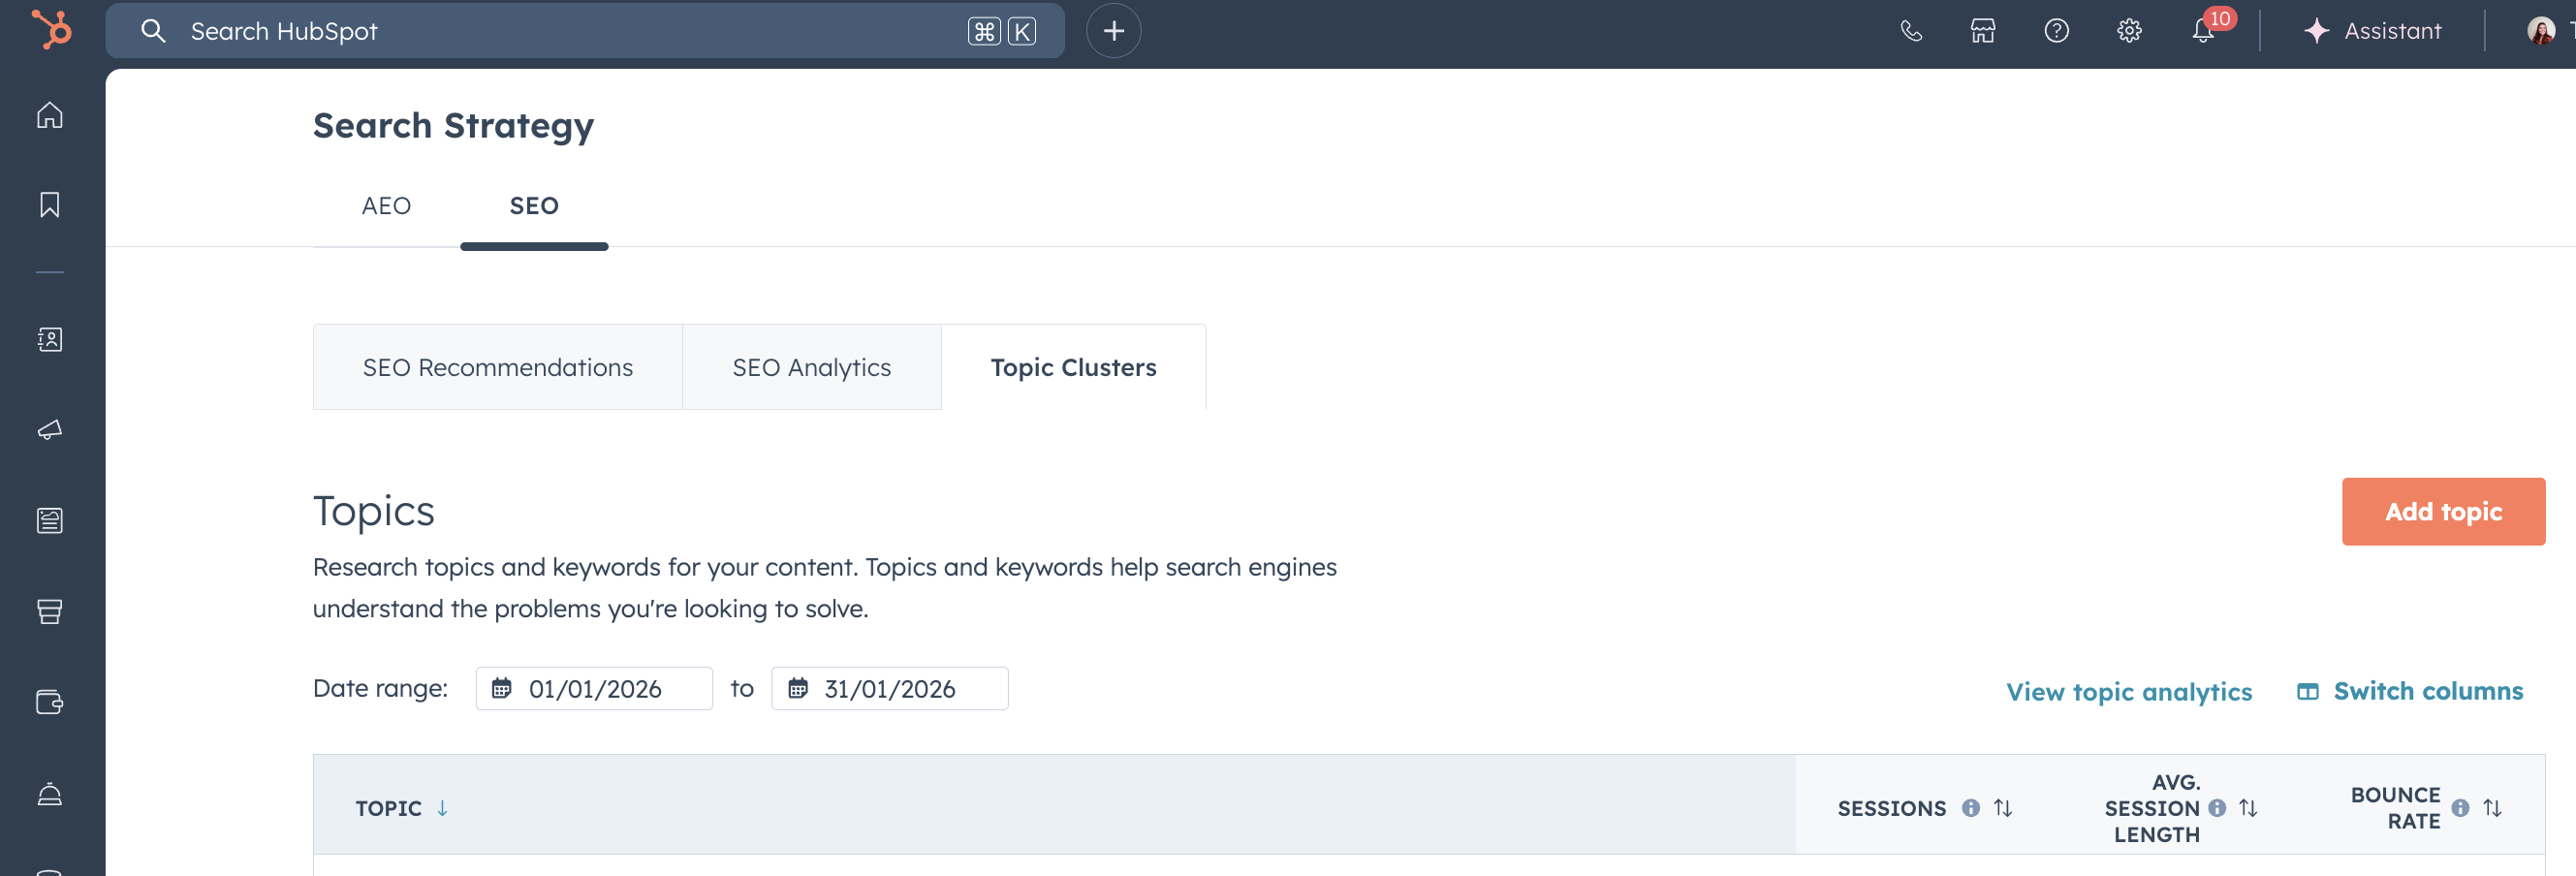Open the Bookmarks icon in the sidebar
The height and width of the screenshot is (876, 2576).
[49, 204]
